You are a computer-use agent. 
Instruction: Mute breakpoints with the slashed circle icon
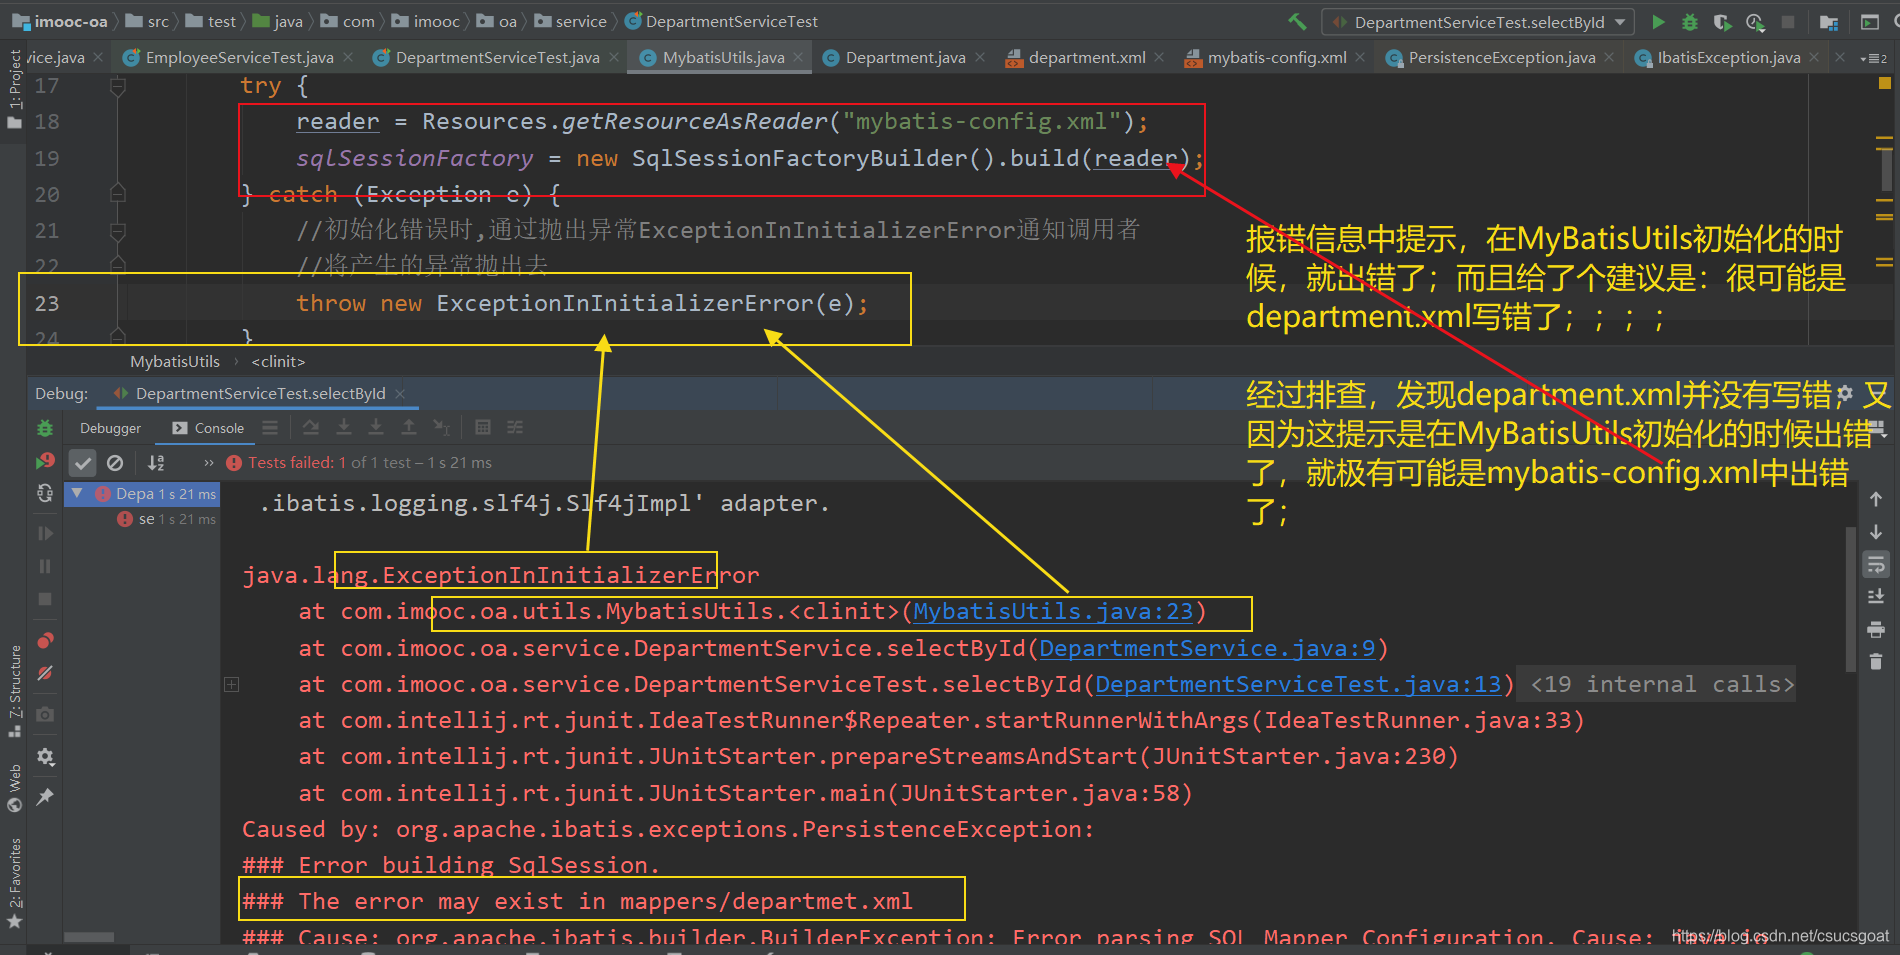pyautogui.click(x=45, y=673)
